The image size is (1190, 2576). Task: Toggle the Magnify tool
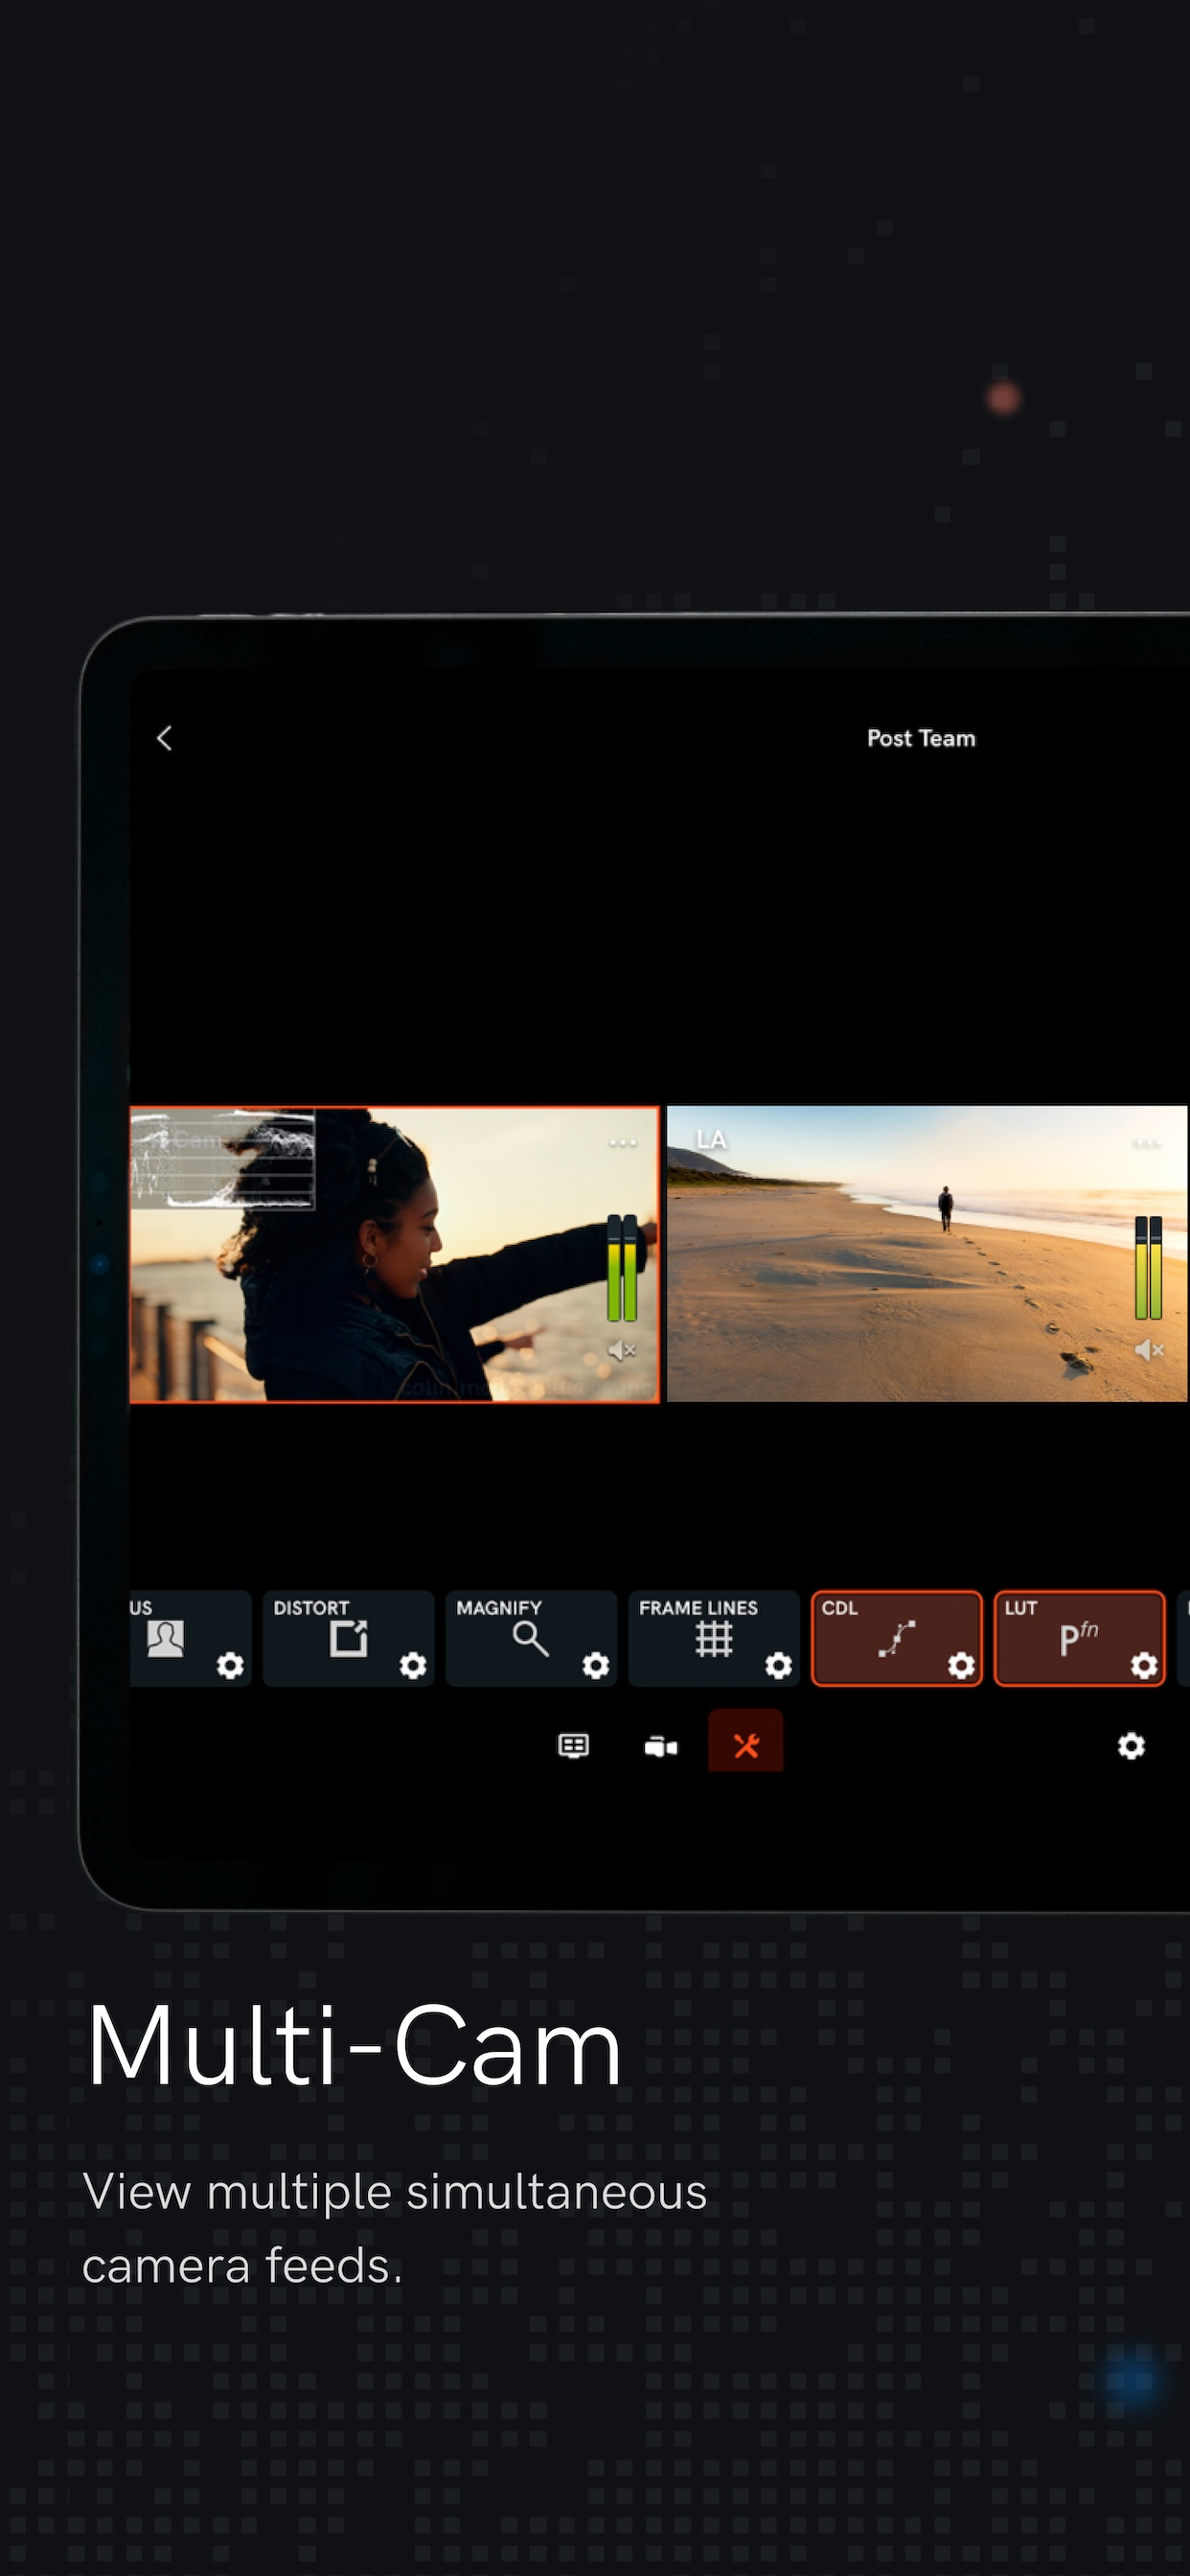coord(531,1638)
